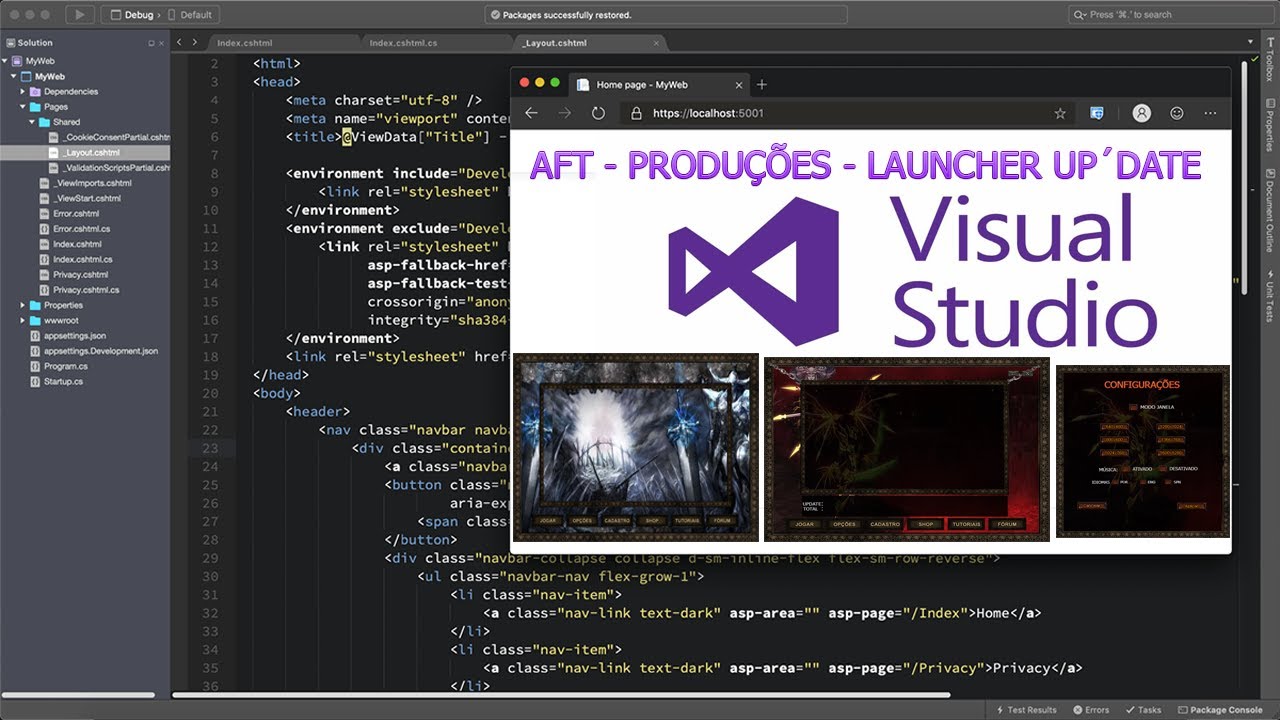1280x720 pixels.
Task: Click the Dependencies folder icon
Action: pyautogui.click(x=36, y=91)
